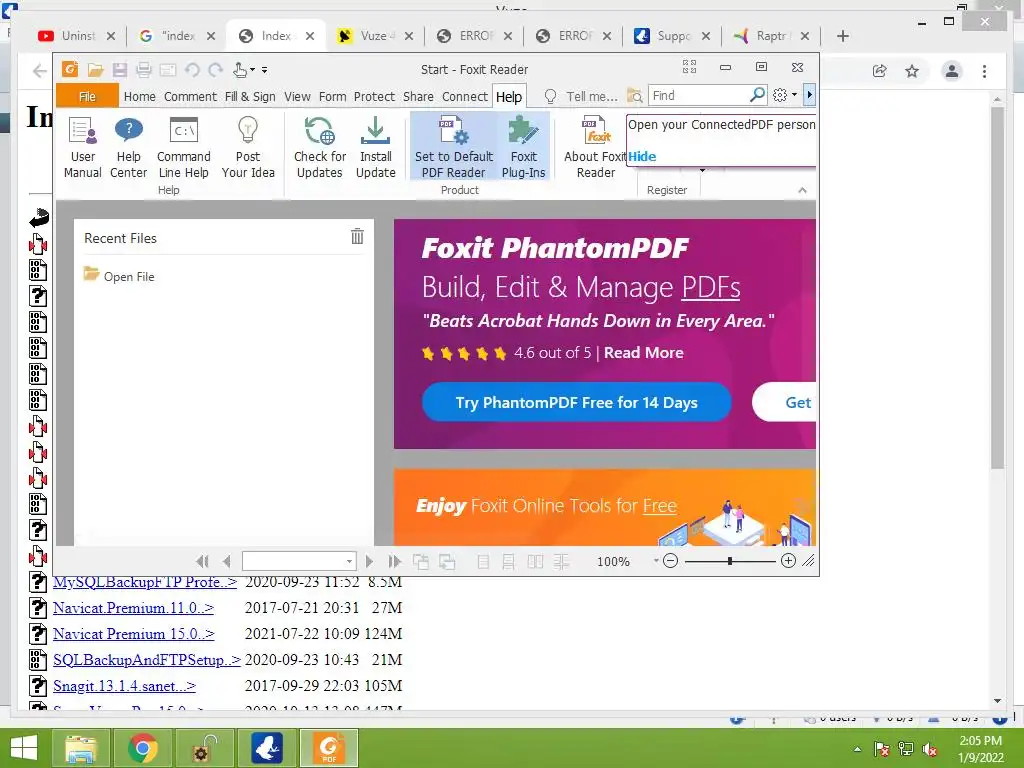Set Foxit as Default PDF Reader
This screenshot has width=1024, height=768.
(454, 147)
